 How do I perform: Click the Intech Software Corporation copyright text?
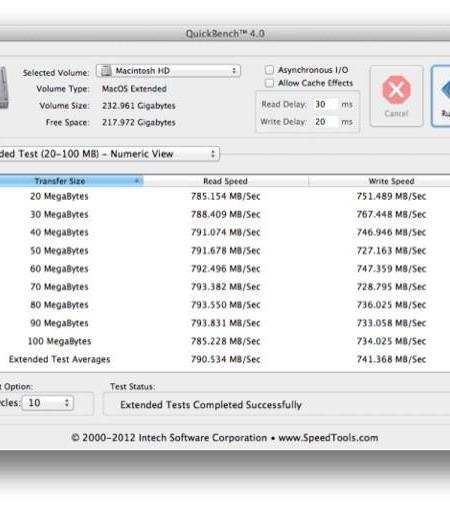225,438
